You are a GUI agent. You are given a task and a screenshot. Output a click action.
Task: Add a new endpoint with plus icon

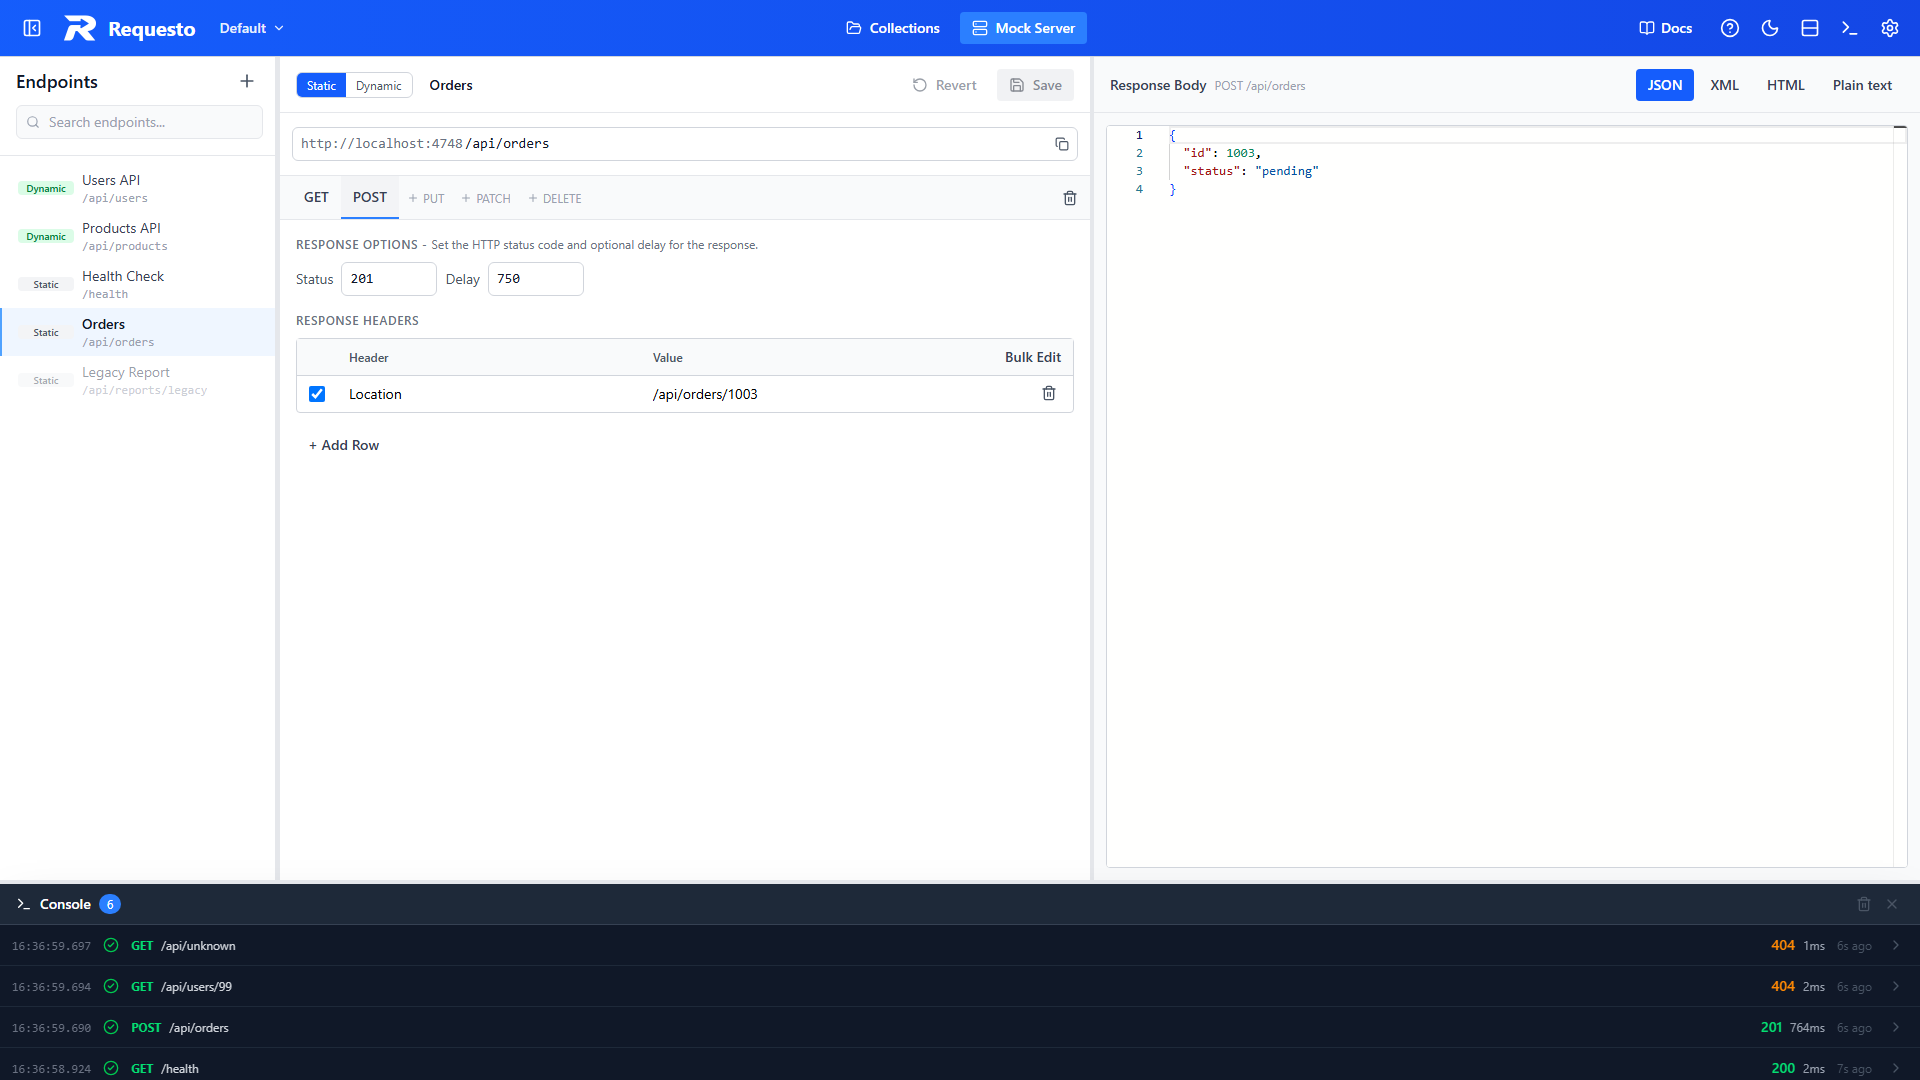[x=247, y=81]
